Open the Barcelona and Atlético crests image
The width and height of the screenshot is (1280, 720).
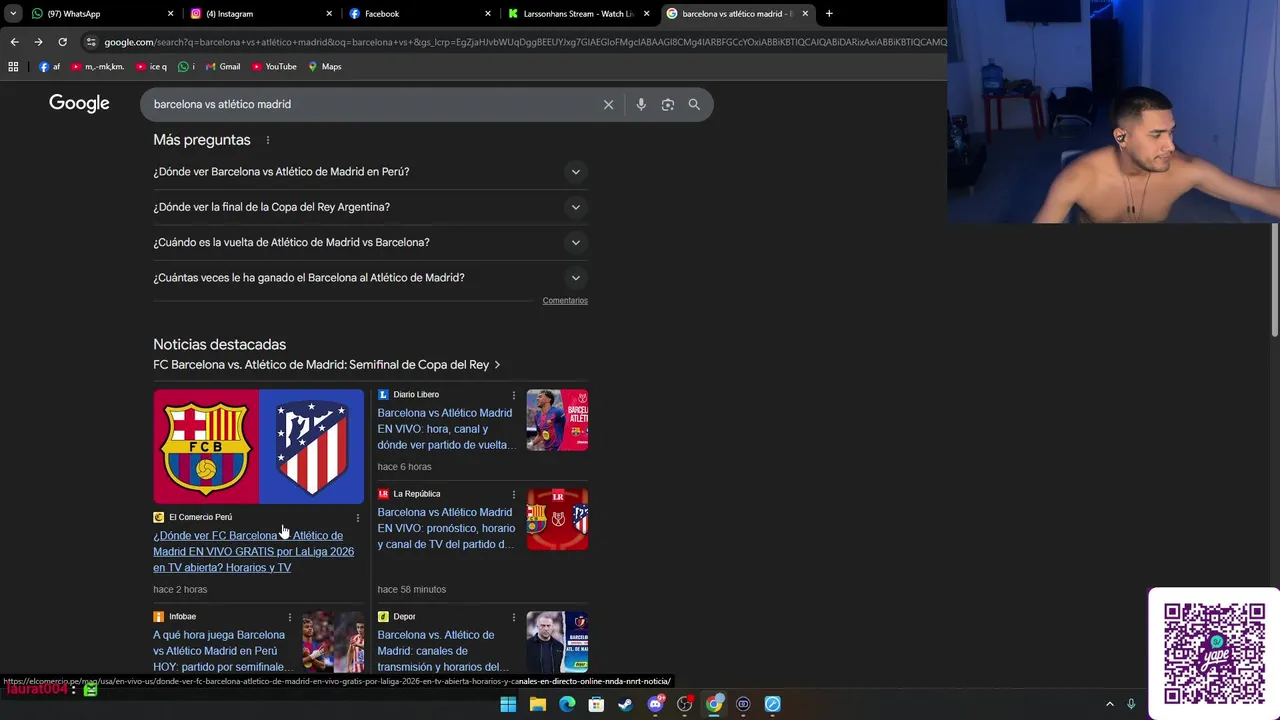coord(258,447)
